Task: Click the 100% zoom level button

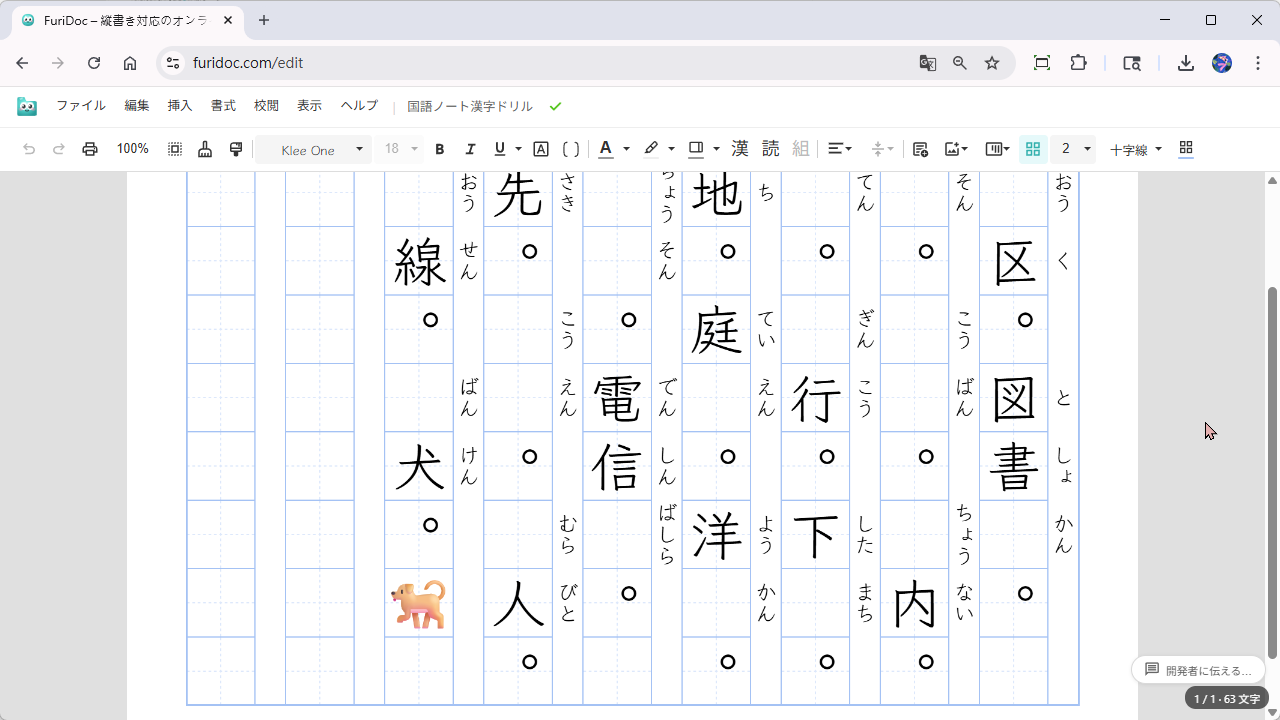Action: 132,149
